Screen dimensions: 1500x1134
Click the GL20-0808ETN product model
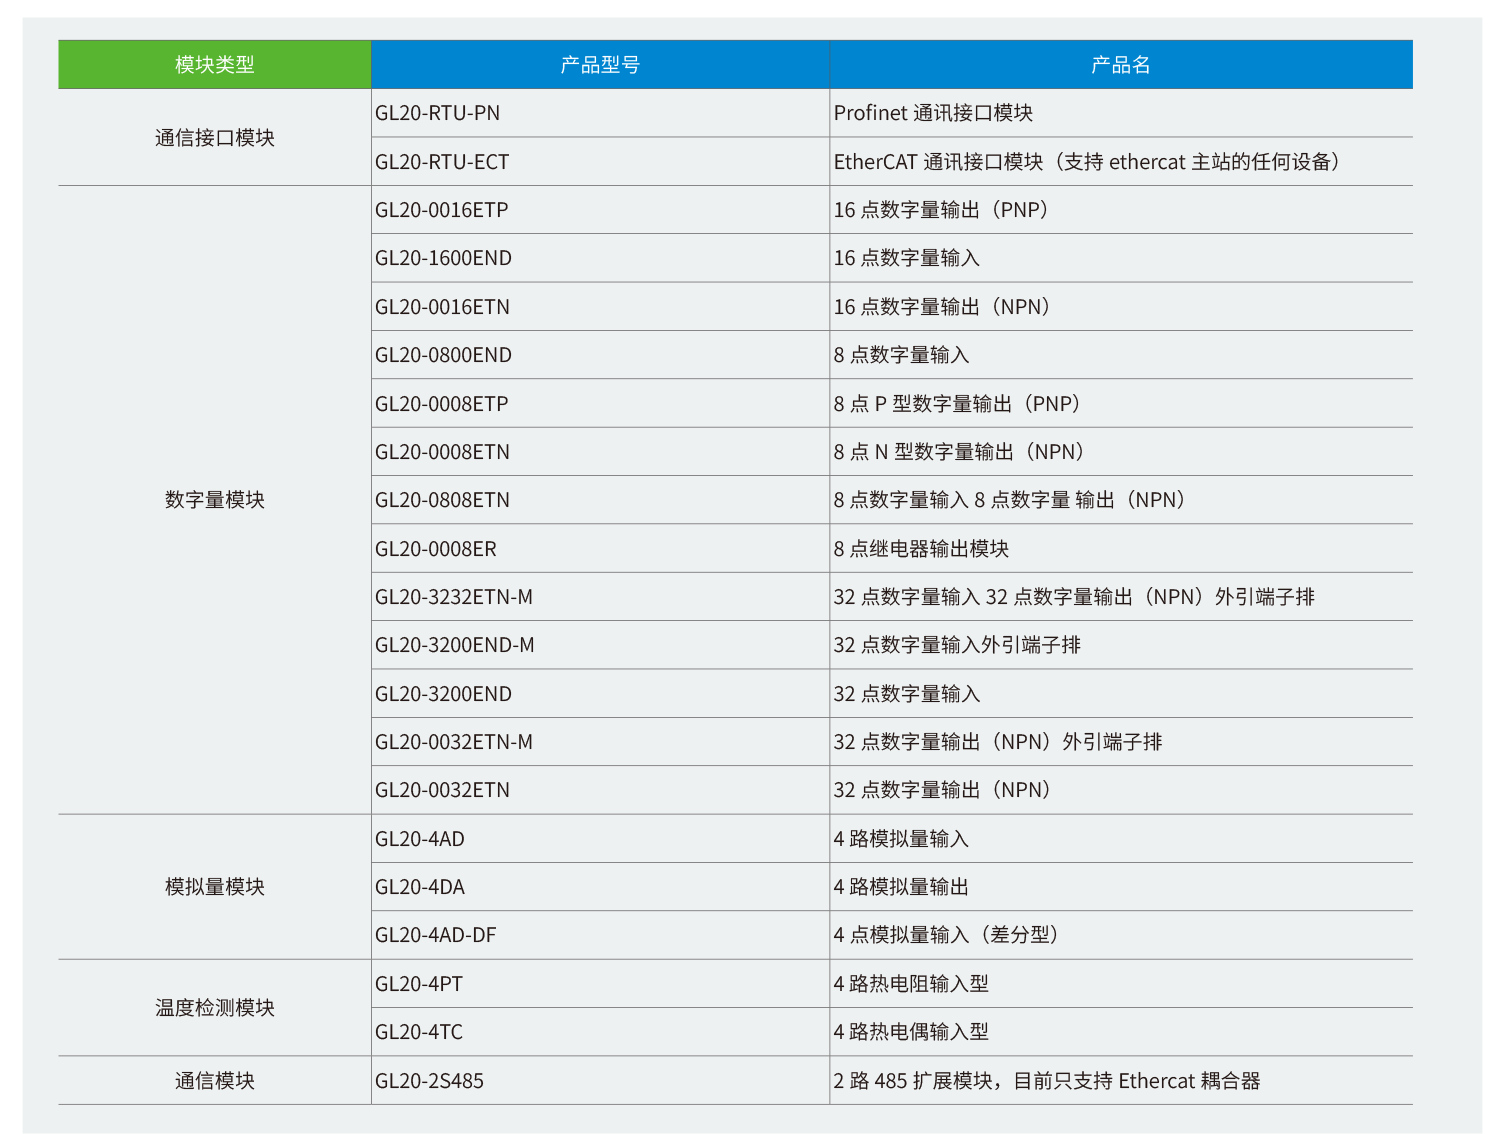pos(442,500)
